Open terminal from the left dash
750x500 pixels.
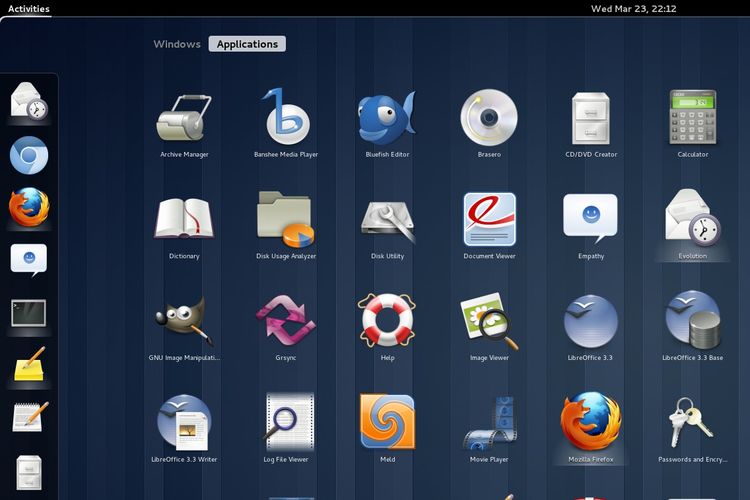(x=29, y=312)
